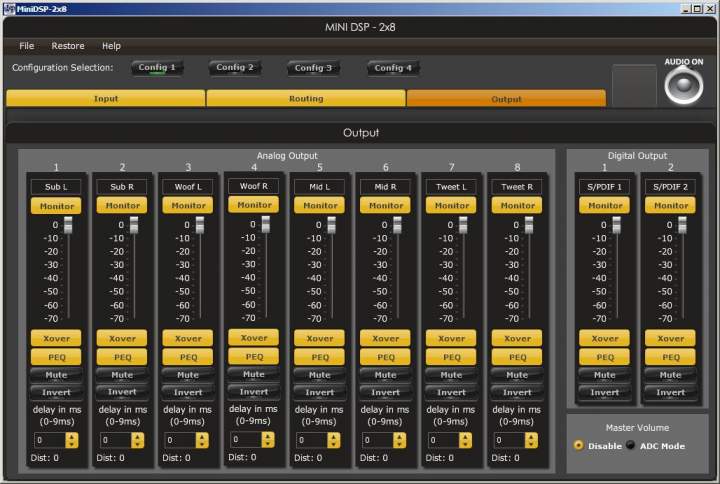This screenshot has width=720, height=484.
Task: Click Monitor on Mid R channel
Action: click(386, 206)
